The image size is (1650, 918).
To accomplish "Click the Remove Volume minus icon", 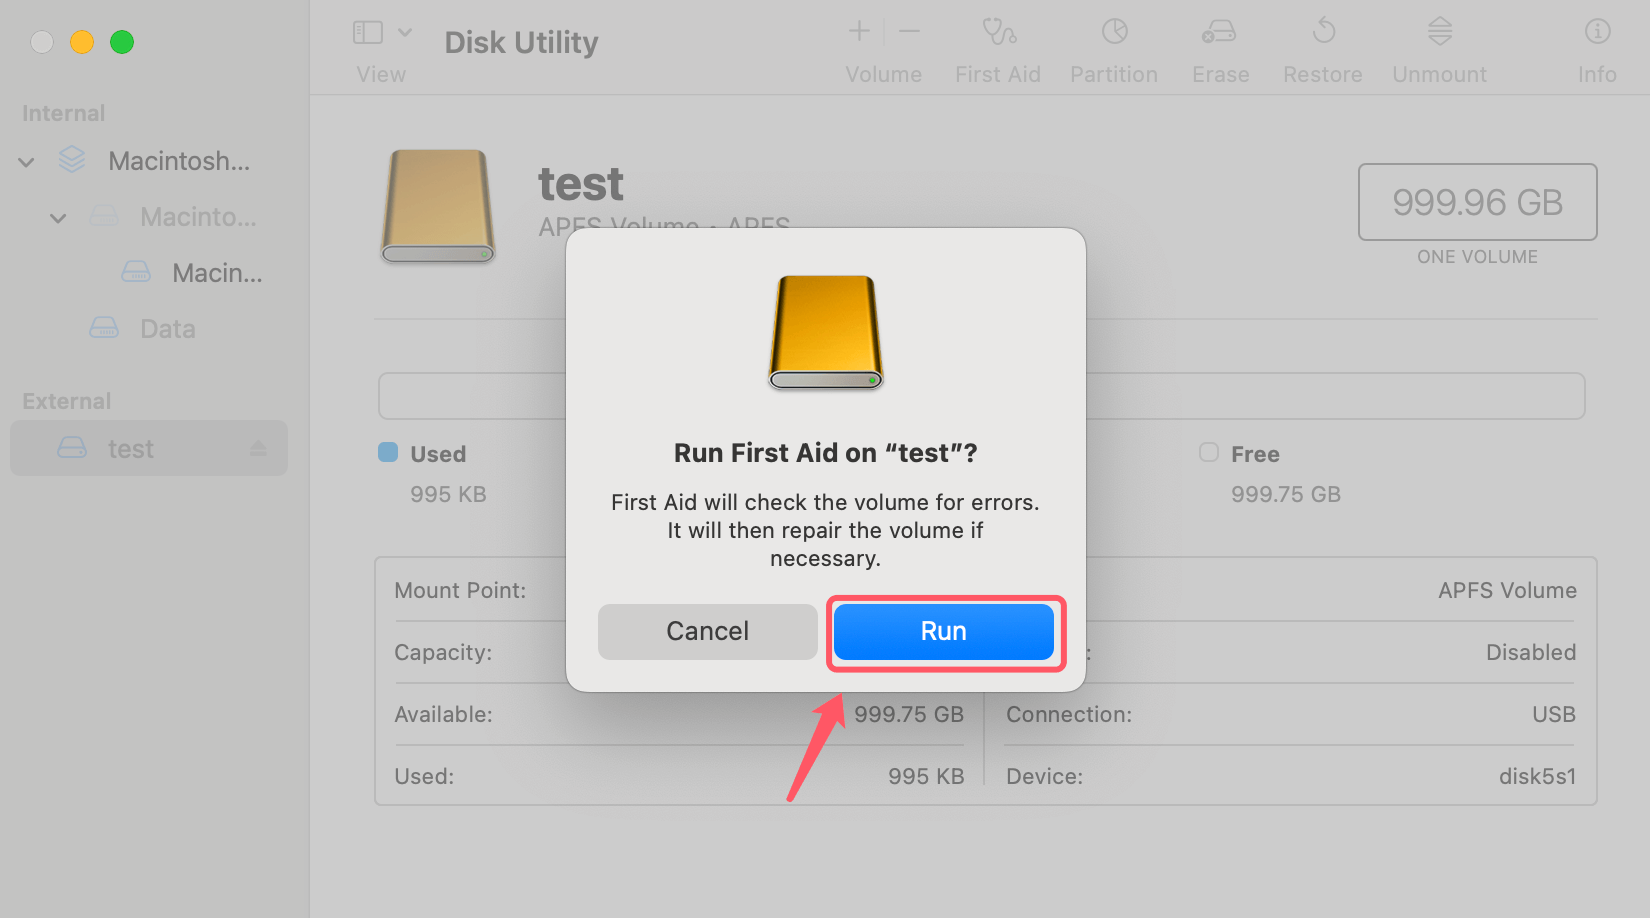I will (x=909, y=31).
